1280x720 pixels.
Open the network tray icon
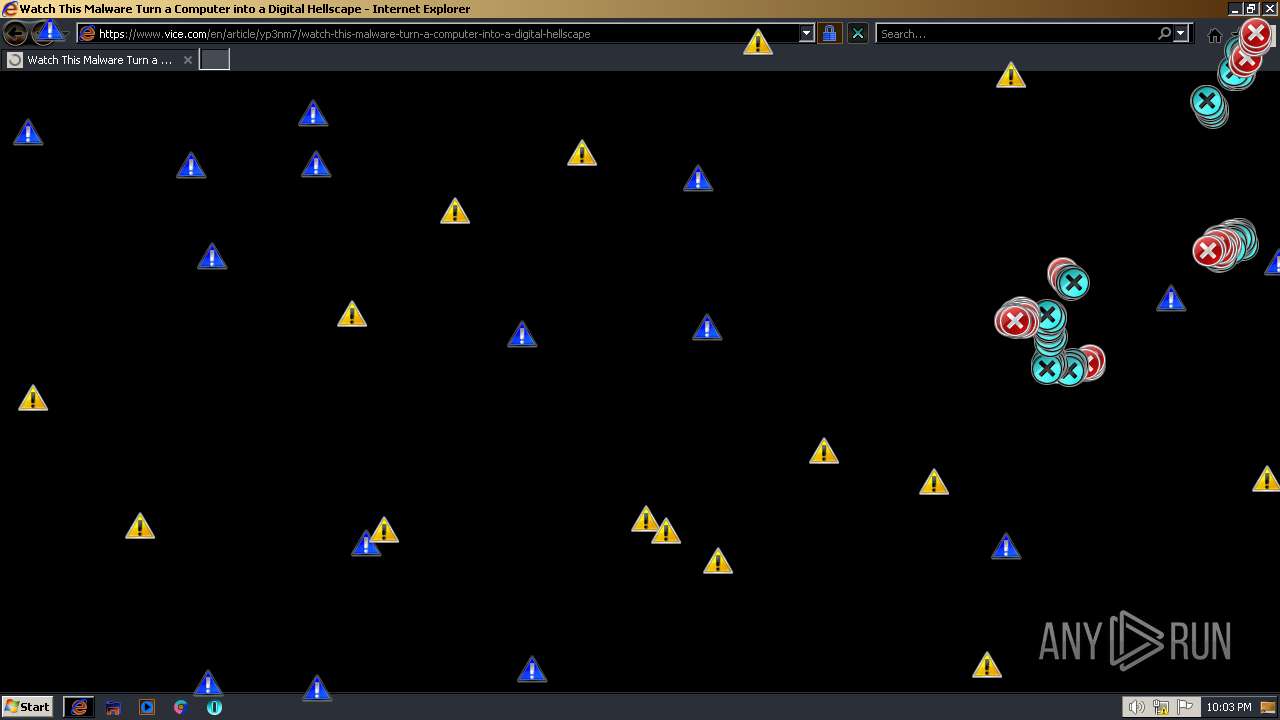pyautogui.click(x=1161, y=707)
